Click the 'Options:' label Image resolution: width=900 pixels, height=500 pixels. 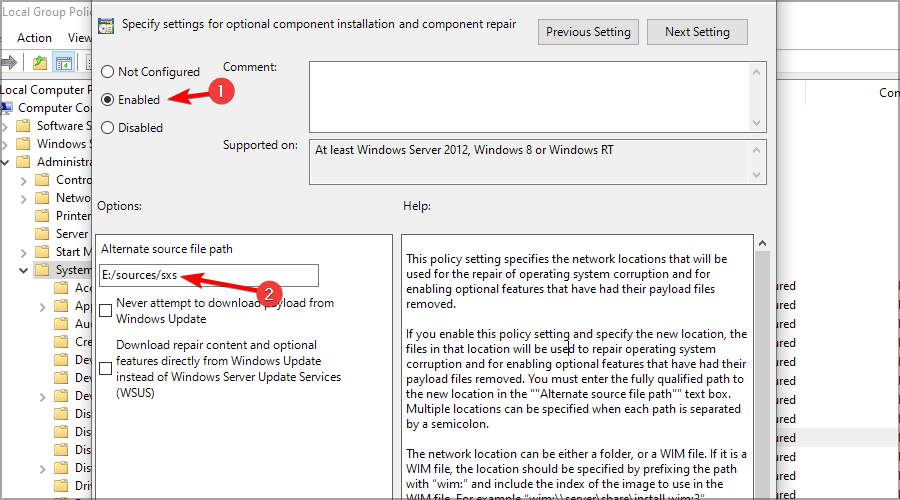tap(119, 206)
